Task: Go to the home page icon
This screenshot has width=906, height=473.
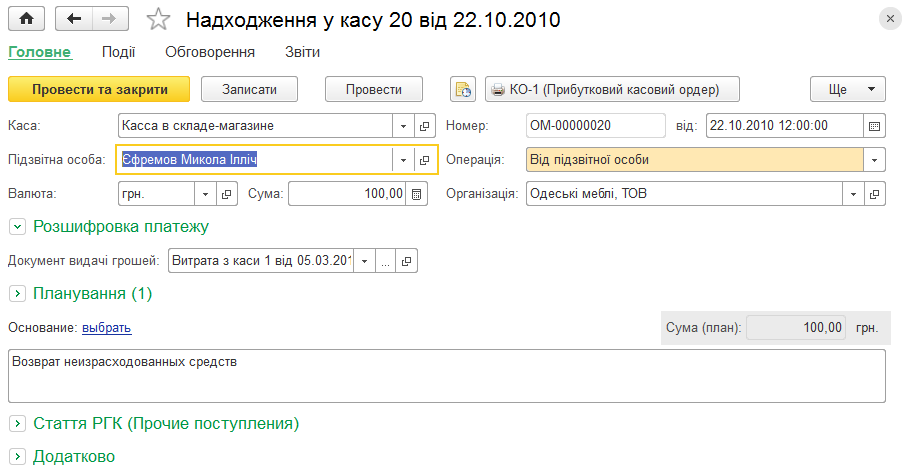Action: pyautogui.click(x=27, y=19)
